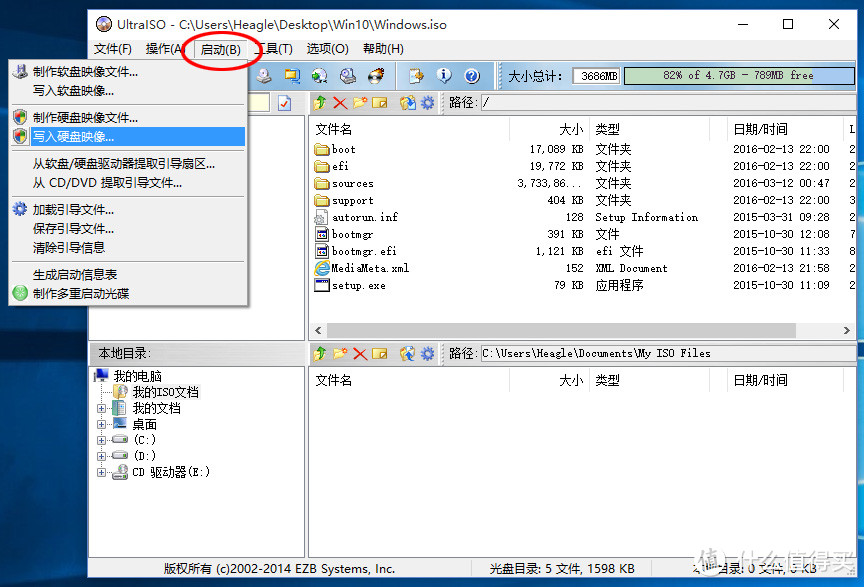Open the Help question-mark icon on toolbar

point(472,75)
